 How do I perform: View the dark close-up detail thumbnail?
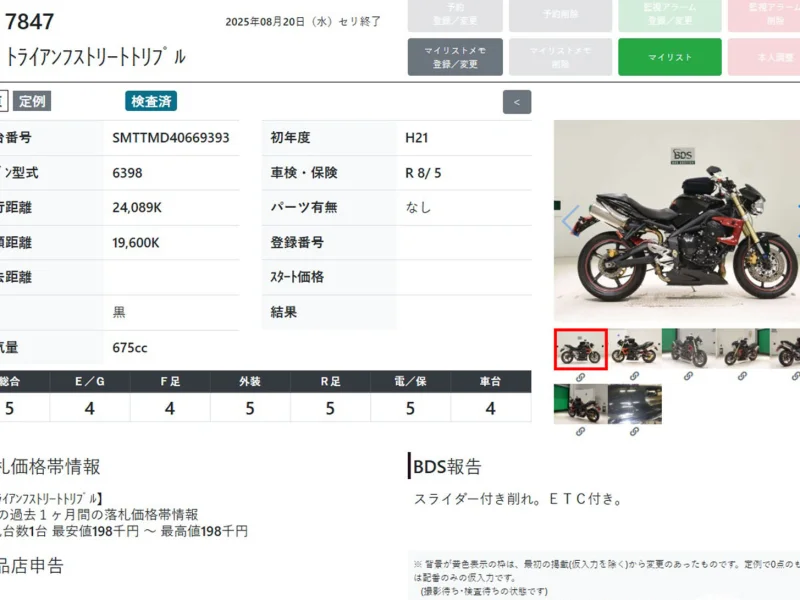point(635,404)
